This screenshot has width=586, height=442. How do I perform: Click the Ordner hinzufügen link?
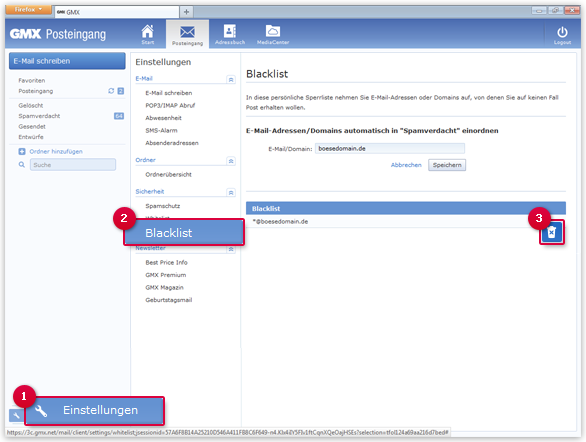56,151
